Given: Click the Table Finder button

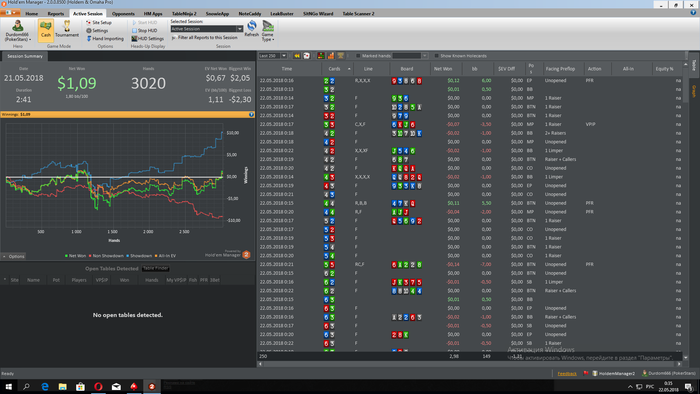Looking at the screenshot, I should tap(156, 269).
